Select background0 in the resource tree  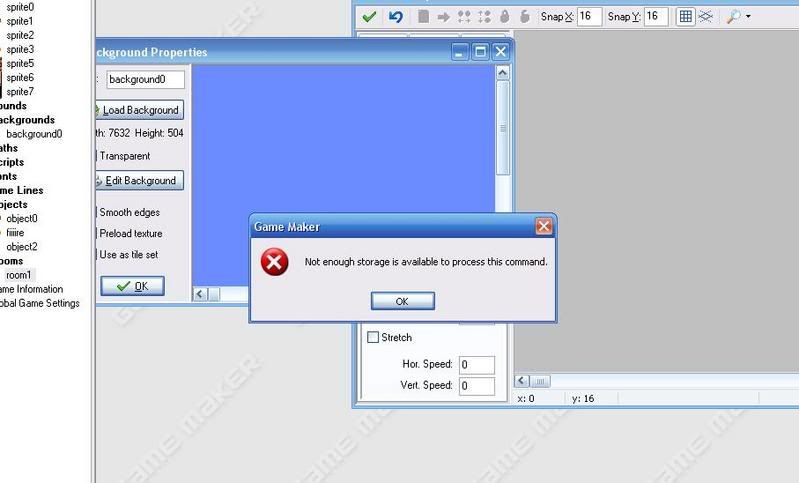34,134
